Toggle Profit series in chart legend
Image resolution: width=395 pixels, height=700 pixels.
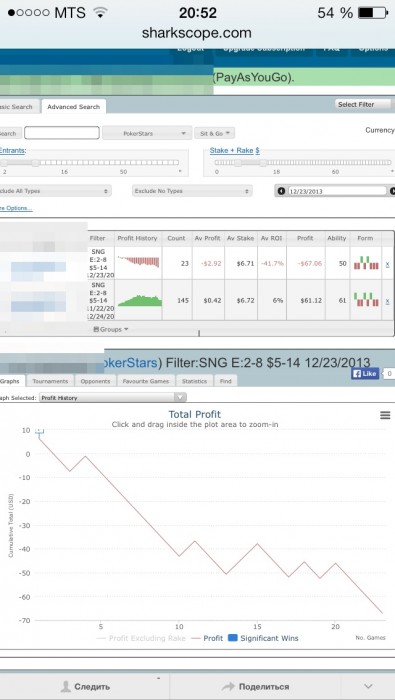click(207, 638)
